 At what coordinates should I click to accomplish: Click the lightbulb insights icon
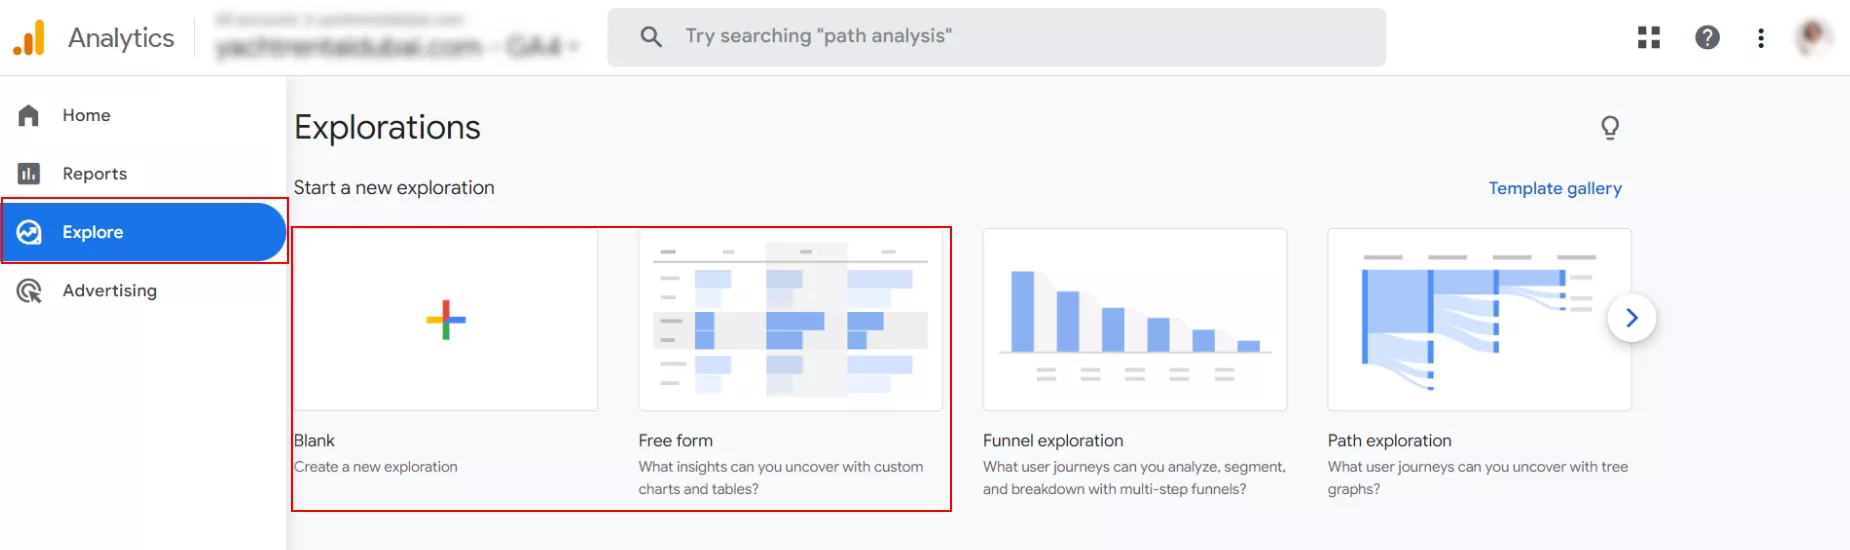(1610, 128)
